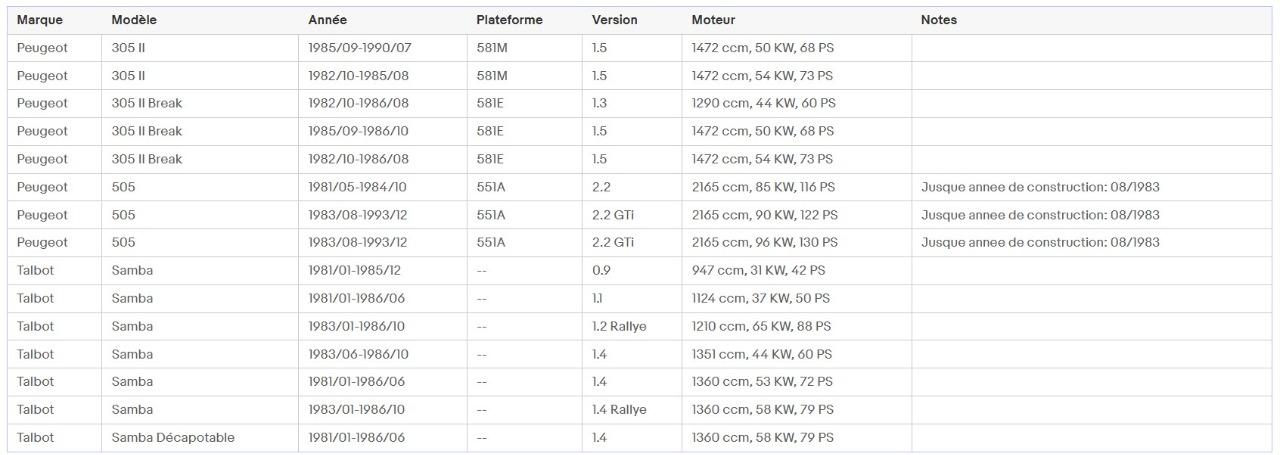The height and width of the screenshot is (455, 1280).
Task: Click the Moteur column header
Action: 714,20
